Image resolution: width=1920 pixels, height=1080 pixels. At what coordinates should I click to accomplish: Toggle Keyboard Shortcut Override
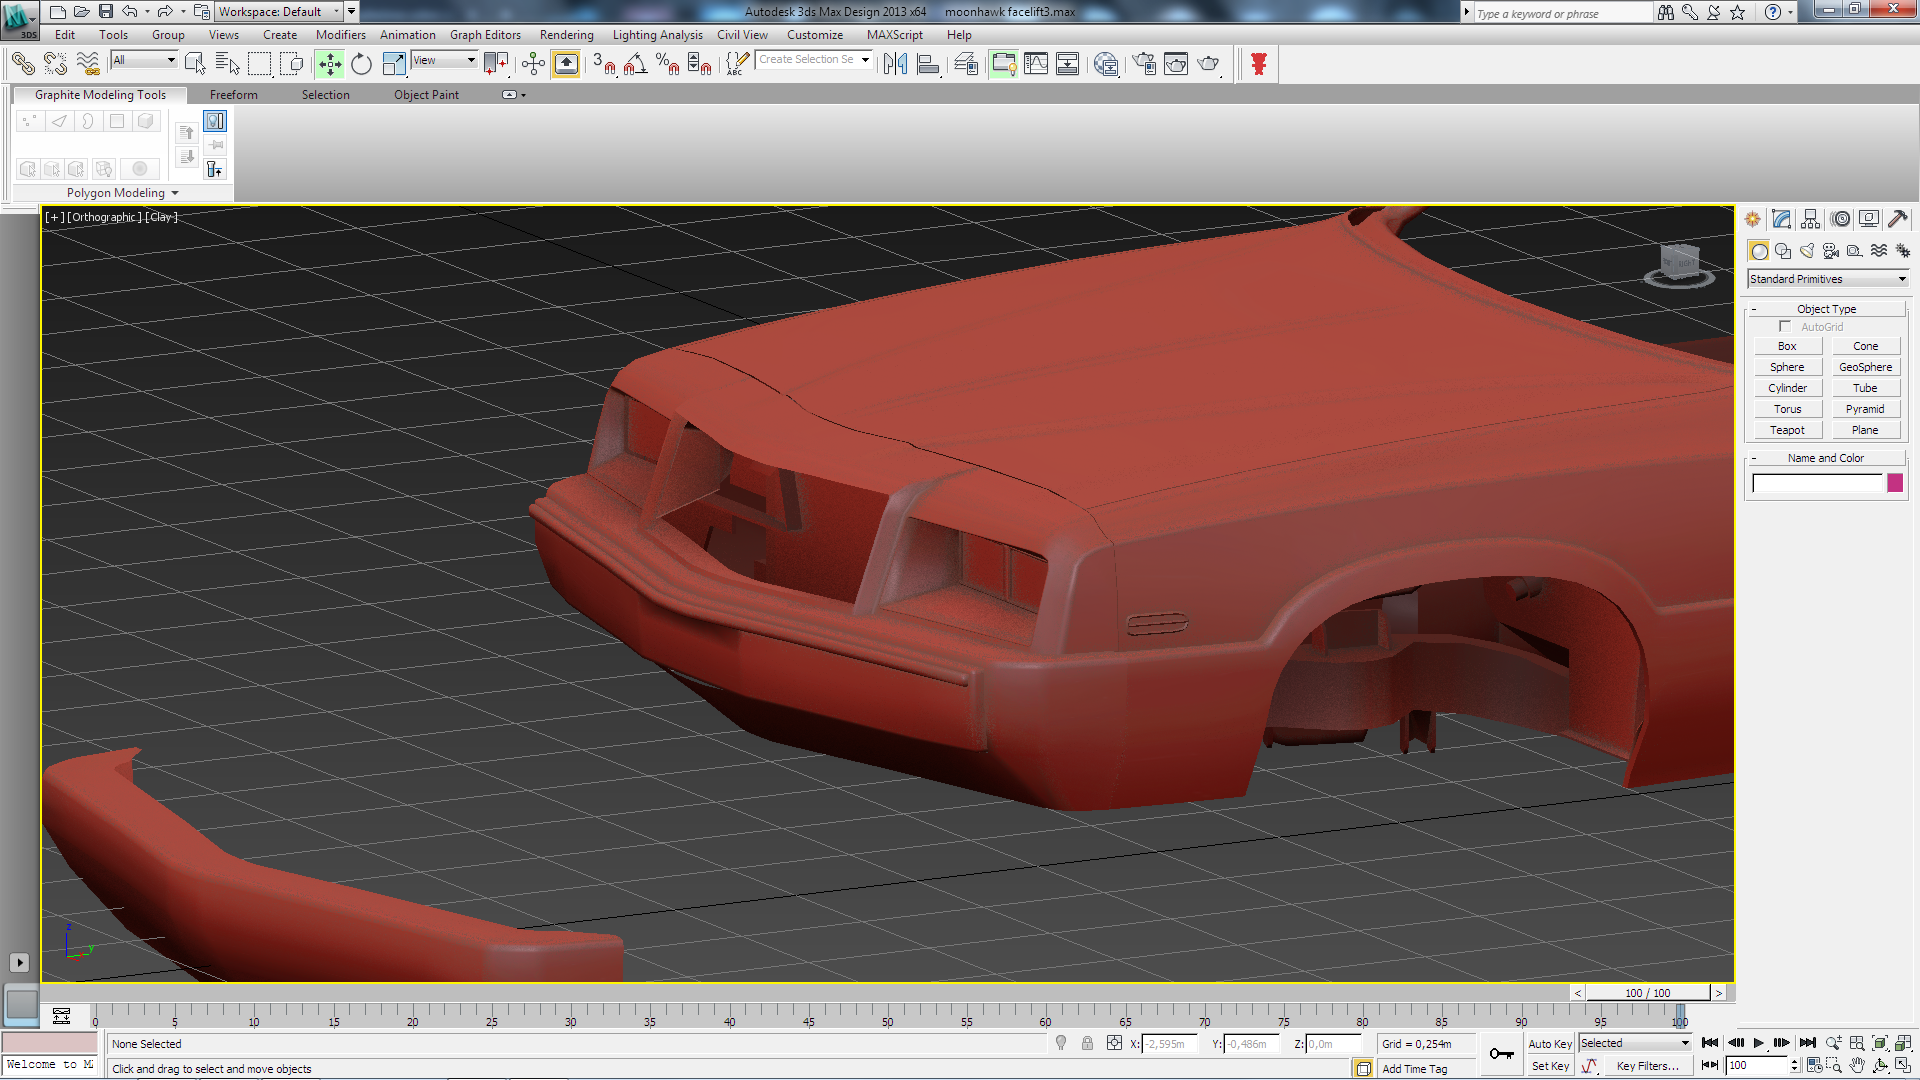click(x=566, y=64)
